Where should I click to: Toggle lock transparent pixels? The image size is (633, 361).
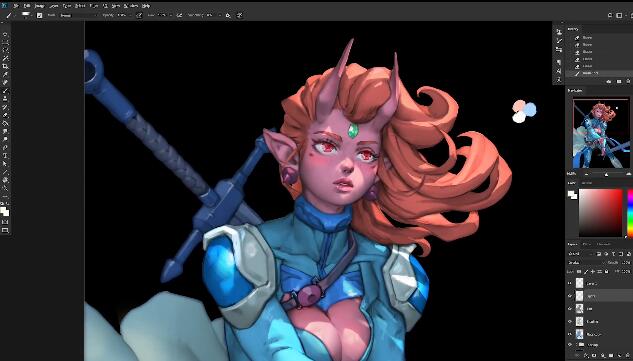579,271
